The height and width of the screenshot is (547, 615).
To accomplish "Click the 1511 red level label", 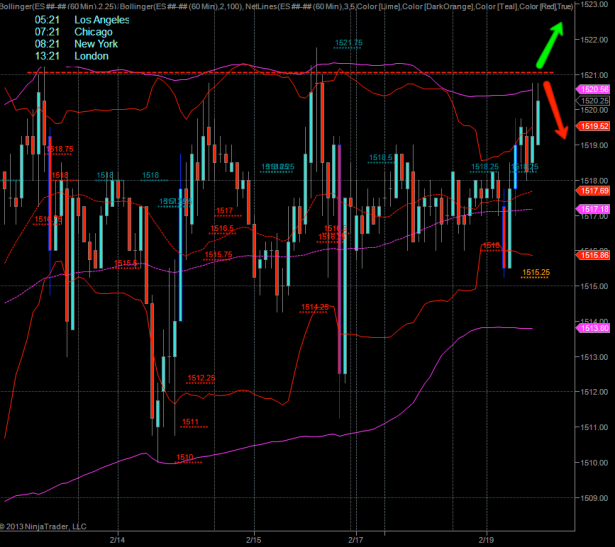I will [x=190, y=422].
